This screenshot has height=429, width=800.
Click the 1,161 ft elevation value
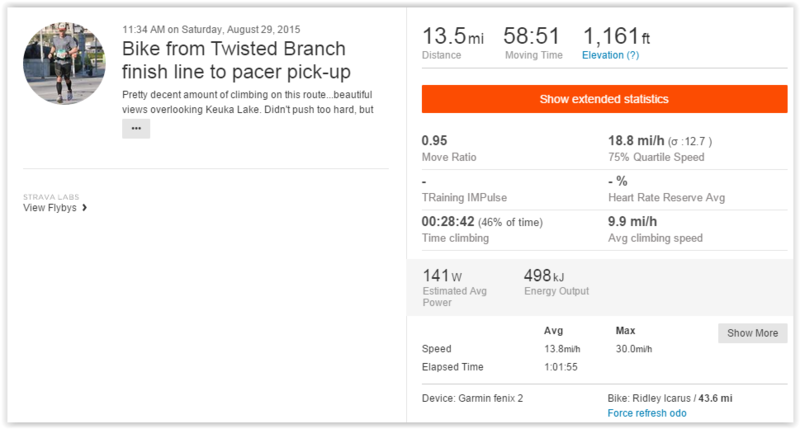[616, 37]
